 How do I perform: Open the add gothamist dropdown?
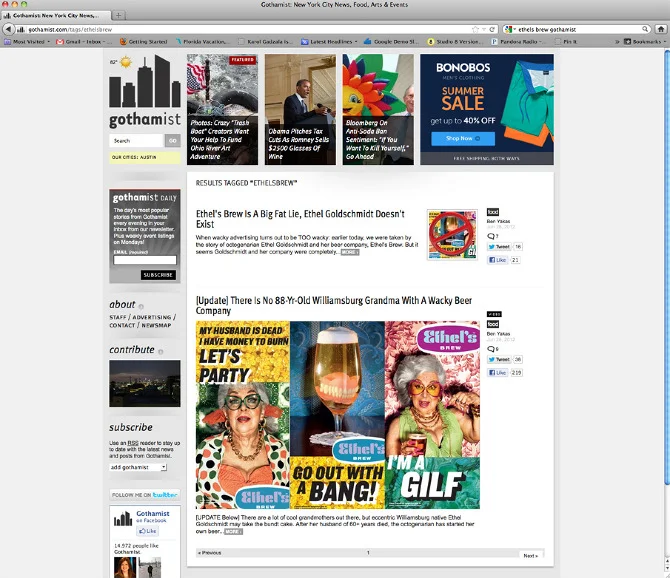pyautogui.click(x=138, y=467)
